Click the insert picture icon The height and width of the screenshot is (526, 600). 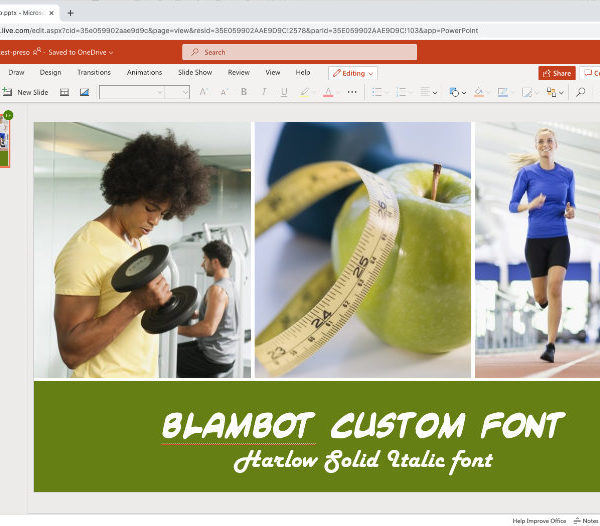84,92
